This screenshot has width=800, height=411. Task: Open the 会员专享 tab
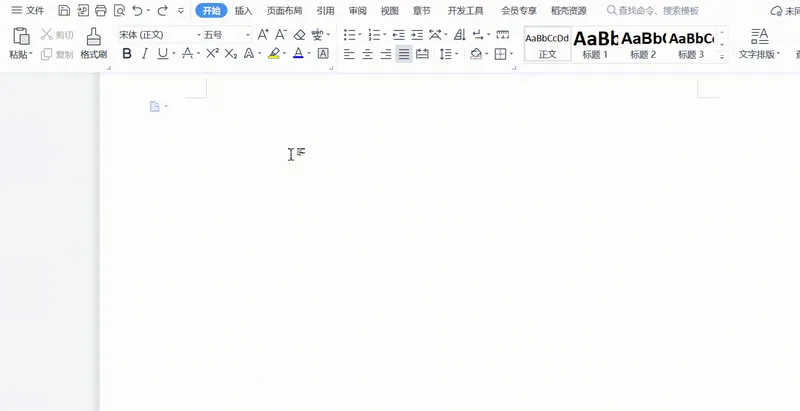[x=518, y=11]
